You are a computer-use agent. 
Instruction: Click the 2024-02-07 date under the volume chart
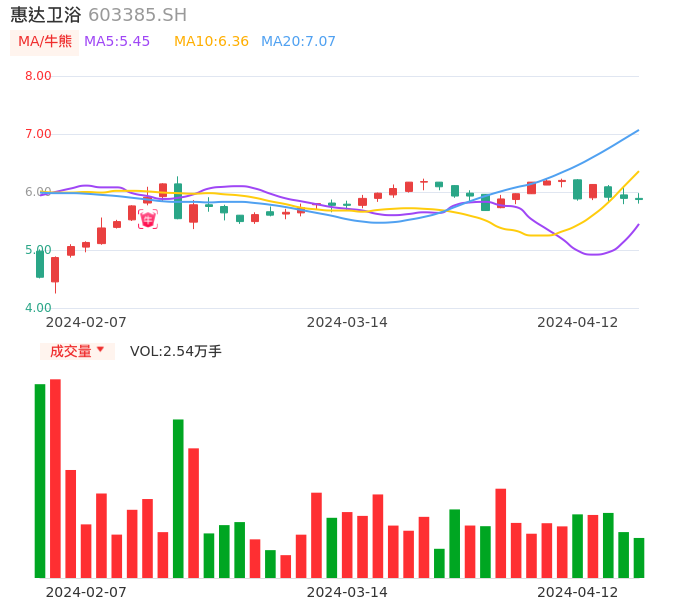86,592
